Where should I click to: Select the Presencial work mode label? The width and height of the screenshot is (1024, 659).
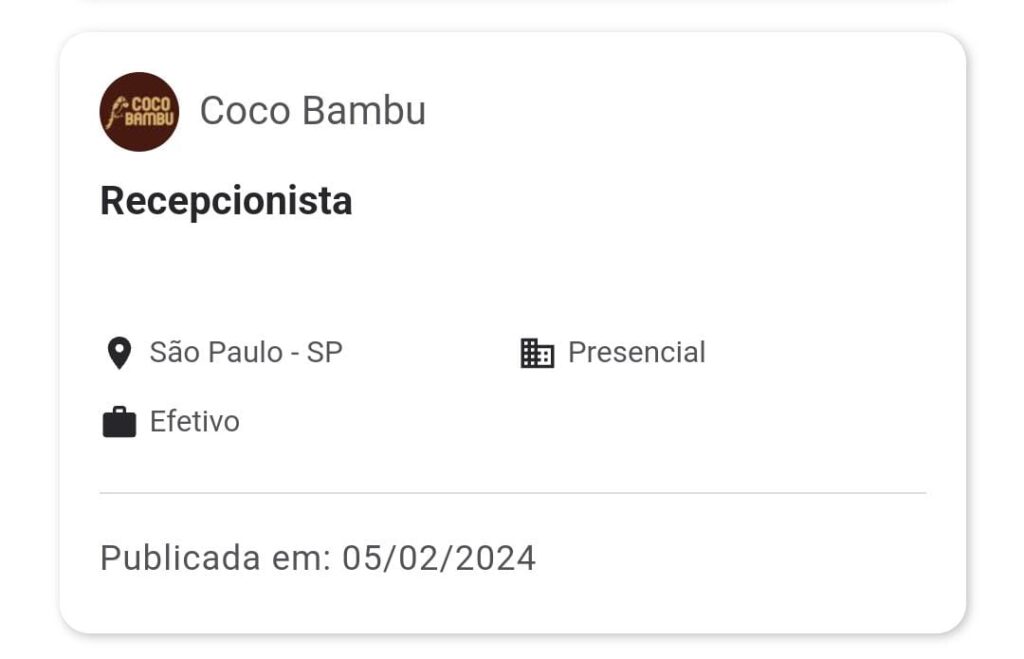[x=637, y=352]
